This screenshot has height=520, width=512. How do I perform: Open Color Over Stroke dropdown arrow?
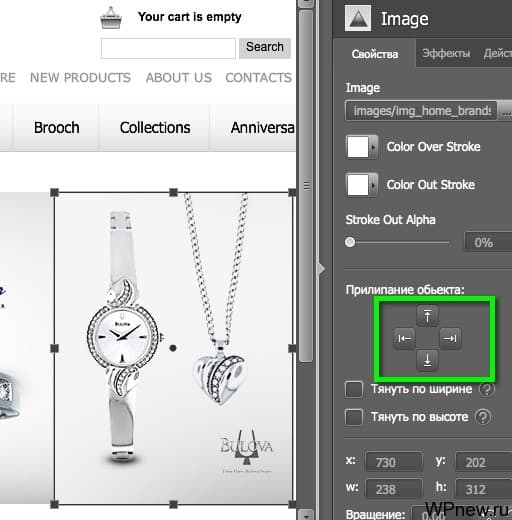(373, 147)
